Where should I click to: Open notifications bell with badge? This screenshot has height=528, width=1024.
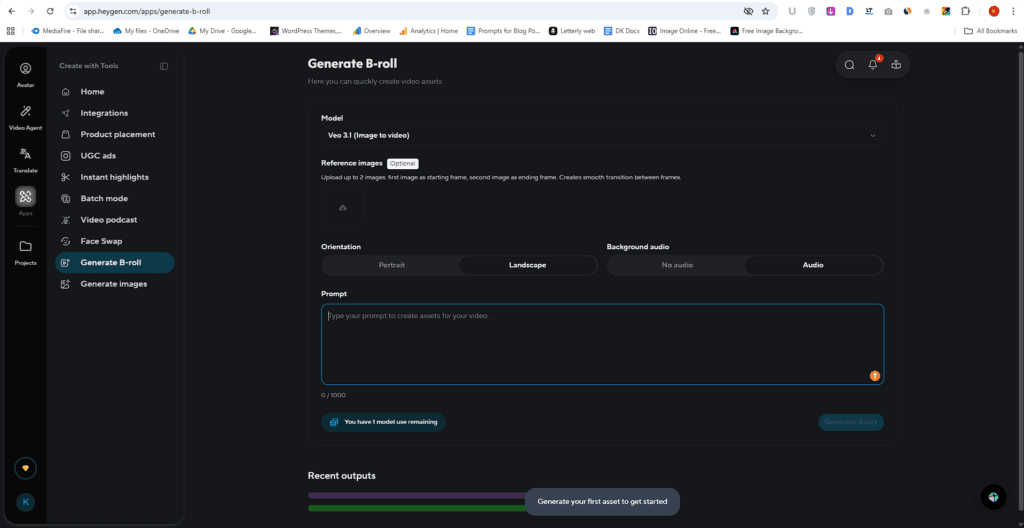[873, 64]
